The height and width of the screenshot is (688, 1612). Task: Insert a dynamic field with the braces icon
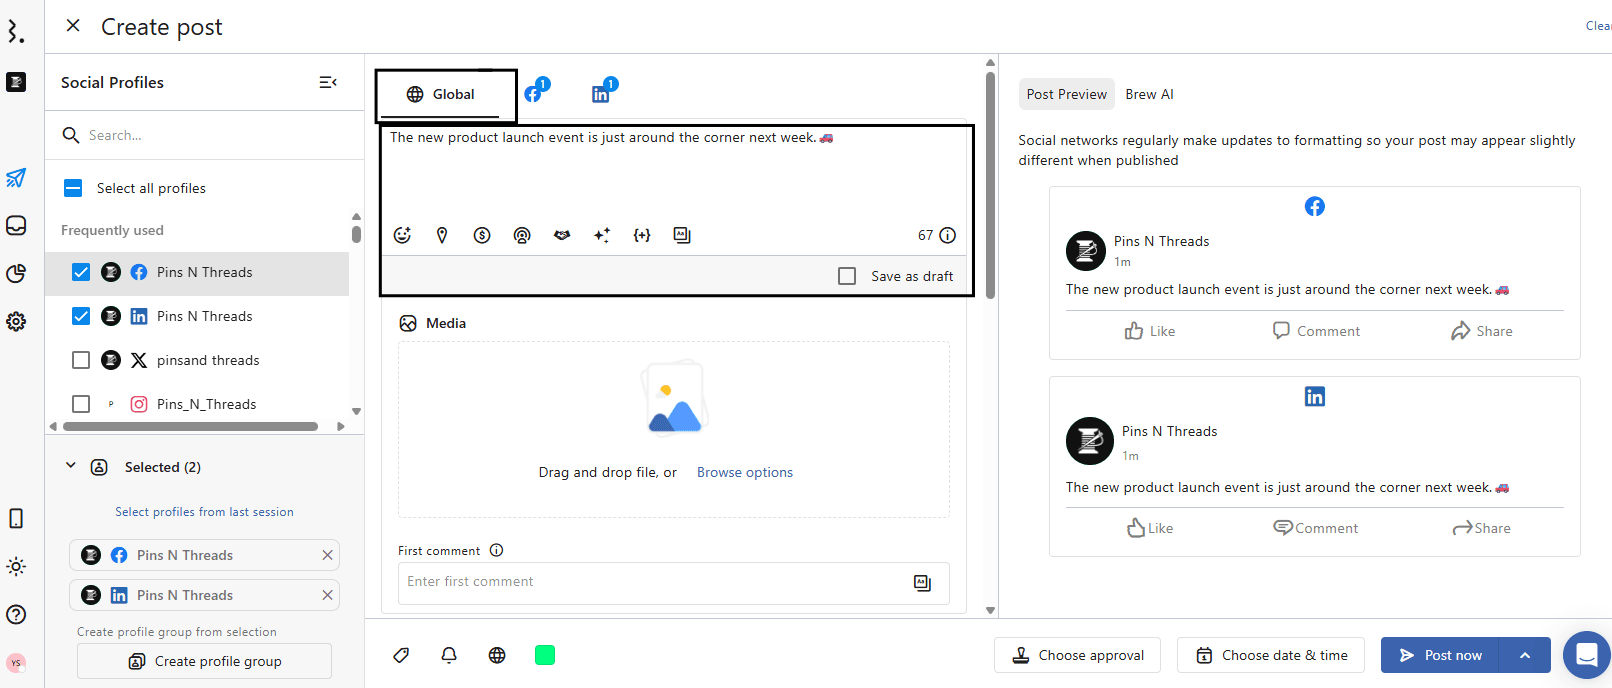pyautogui.click(x=642, y=235)
